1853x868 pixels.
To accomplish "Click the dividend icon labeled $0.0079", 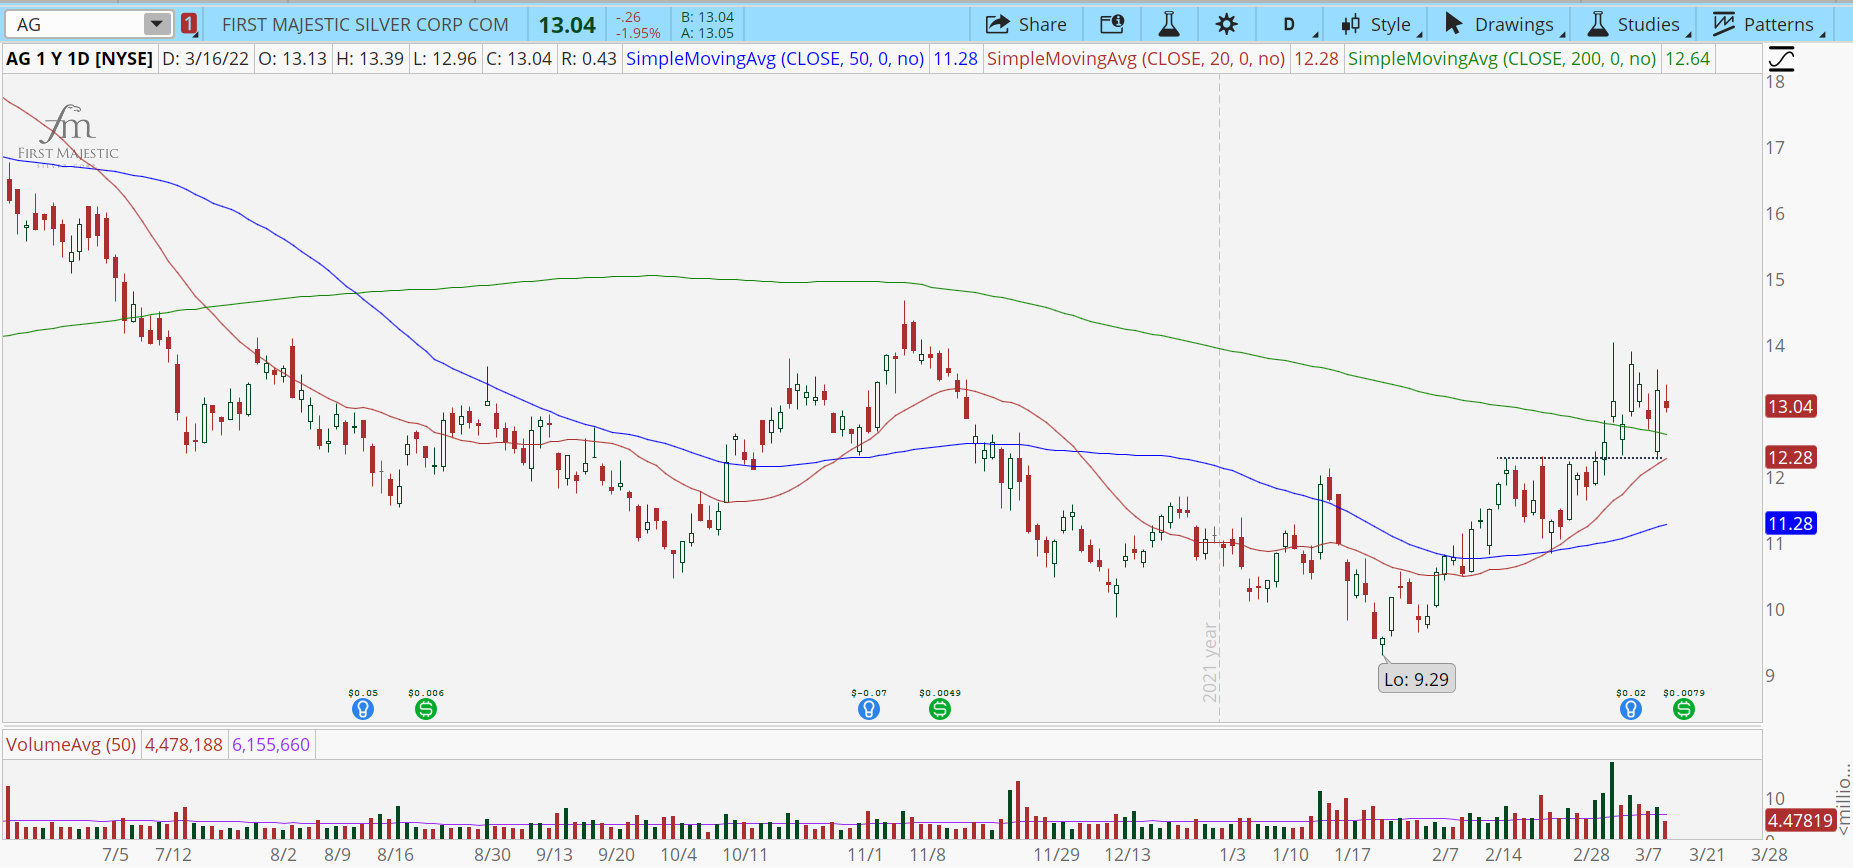I will coord(1684,709).
